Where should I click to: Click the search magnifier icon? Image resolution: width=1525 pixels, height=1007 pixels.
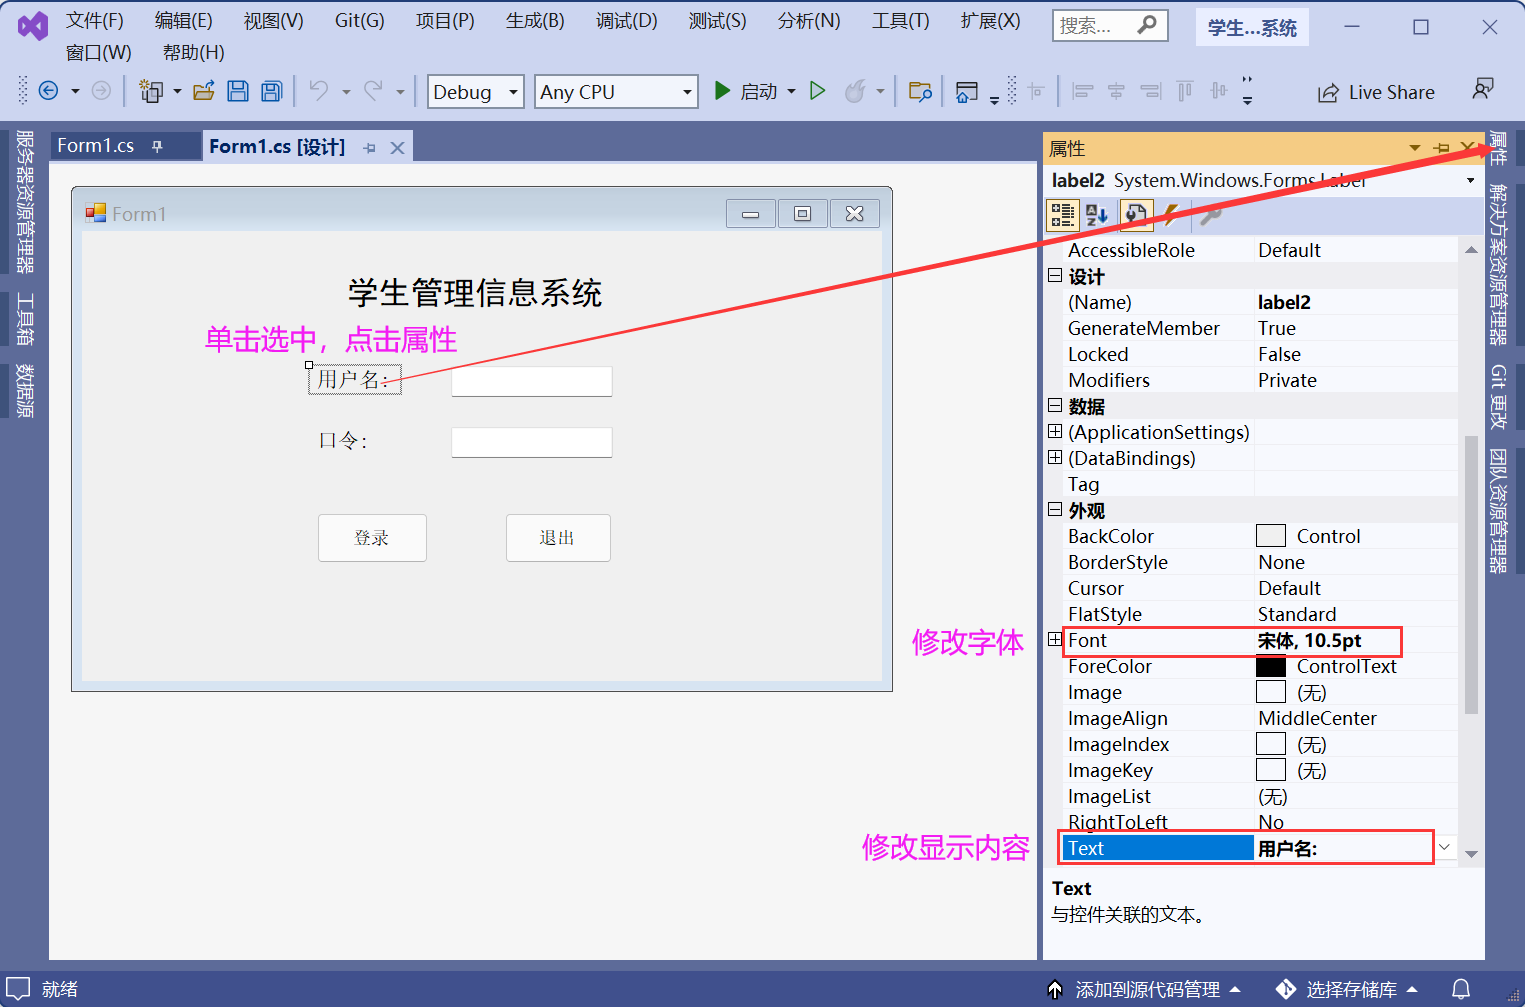click(x=1147, y=25)
